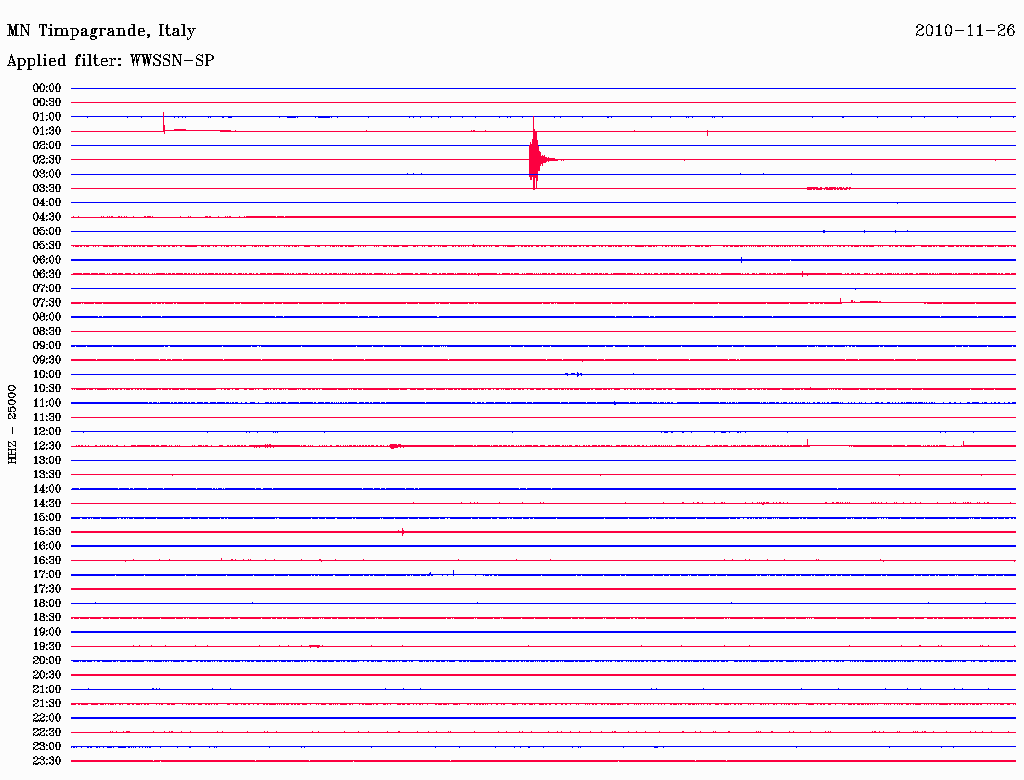Image resolution: width=1024 pixels, height=780 pixels.
Task: Click the vertical 'HHZ - 25000' axis label
Action: pos(12,425)
